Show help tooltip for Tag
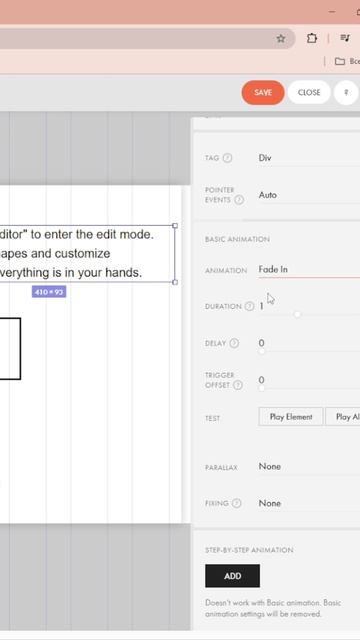Image resolution: width=360 pixels, height=640 pixels. (x=228, y=158)
